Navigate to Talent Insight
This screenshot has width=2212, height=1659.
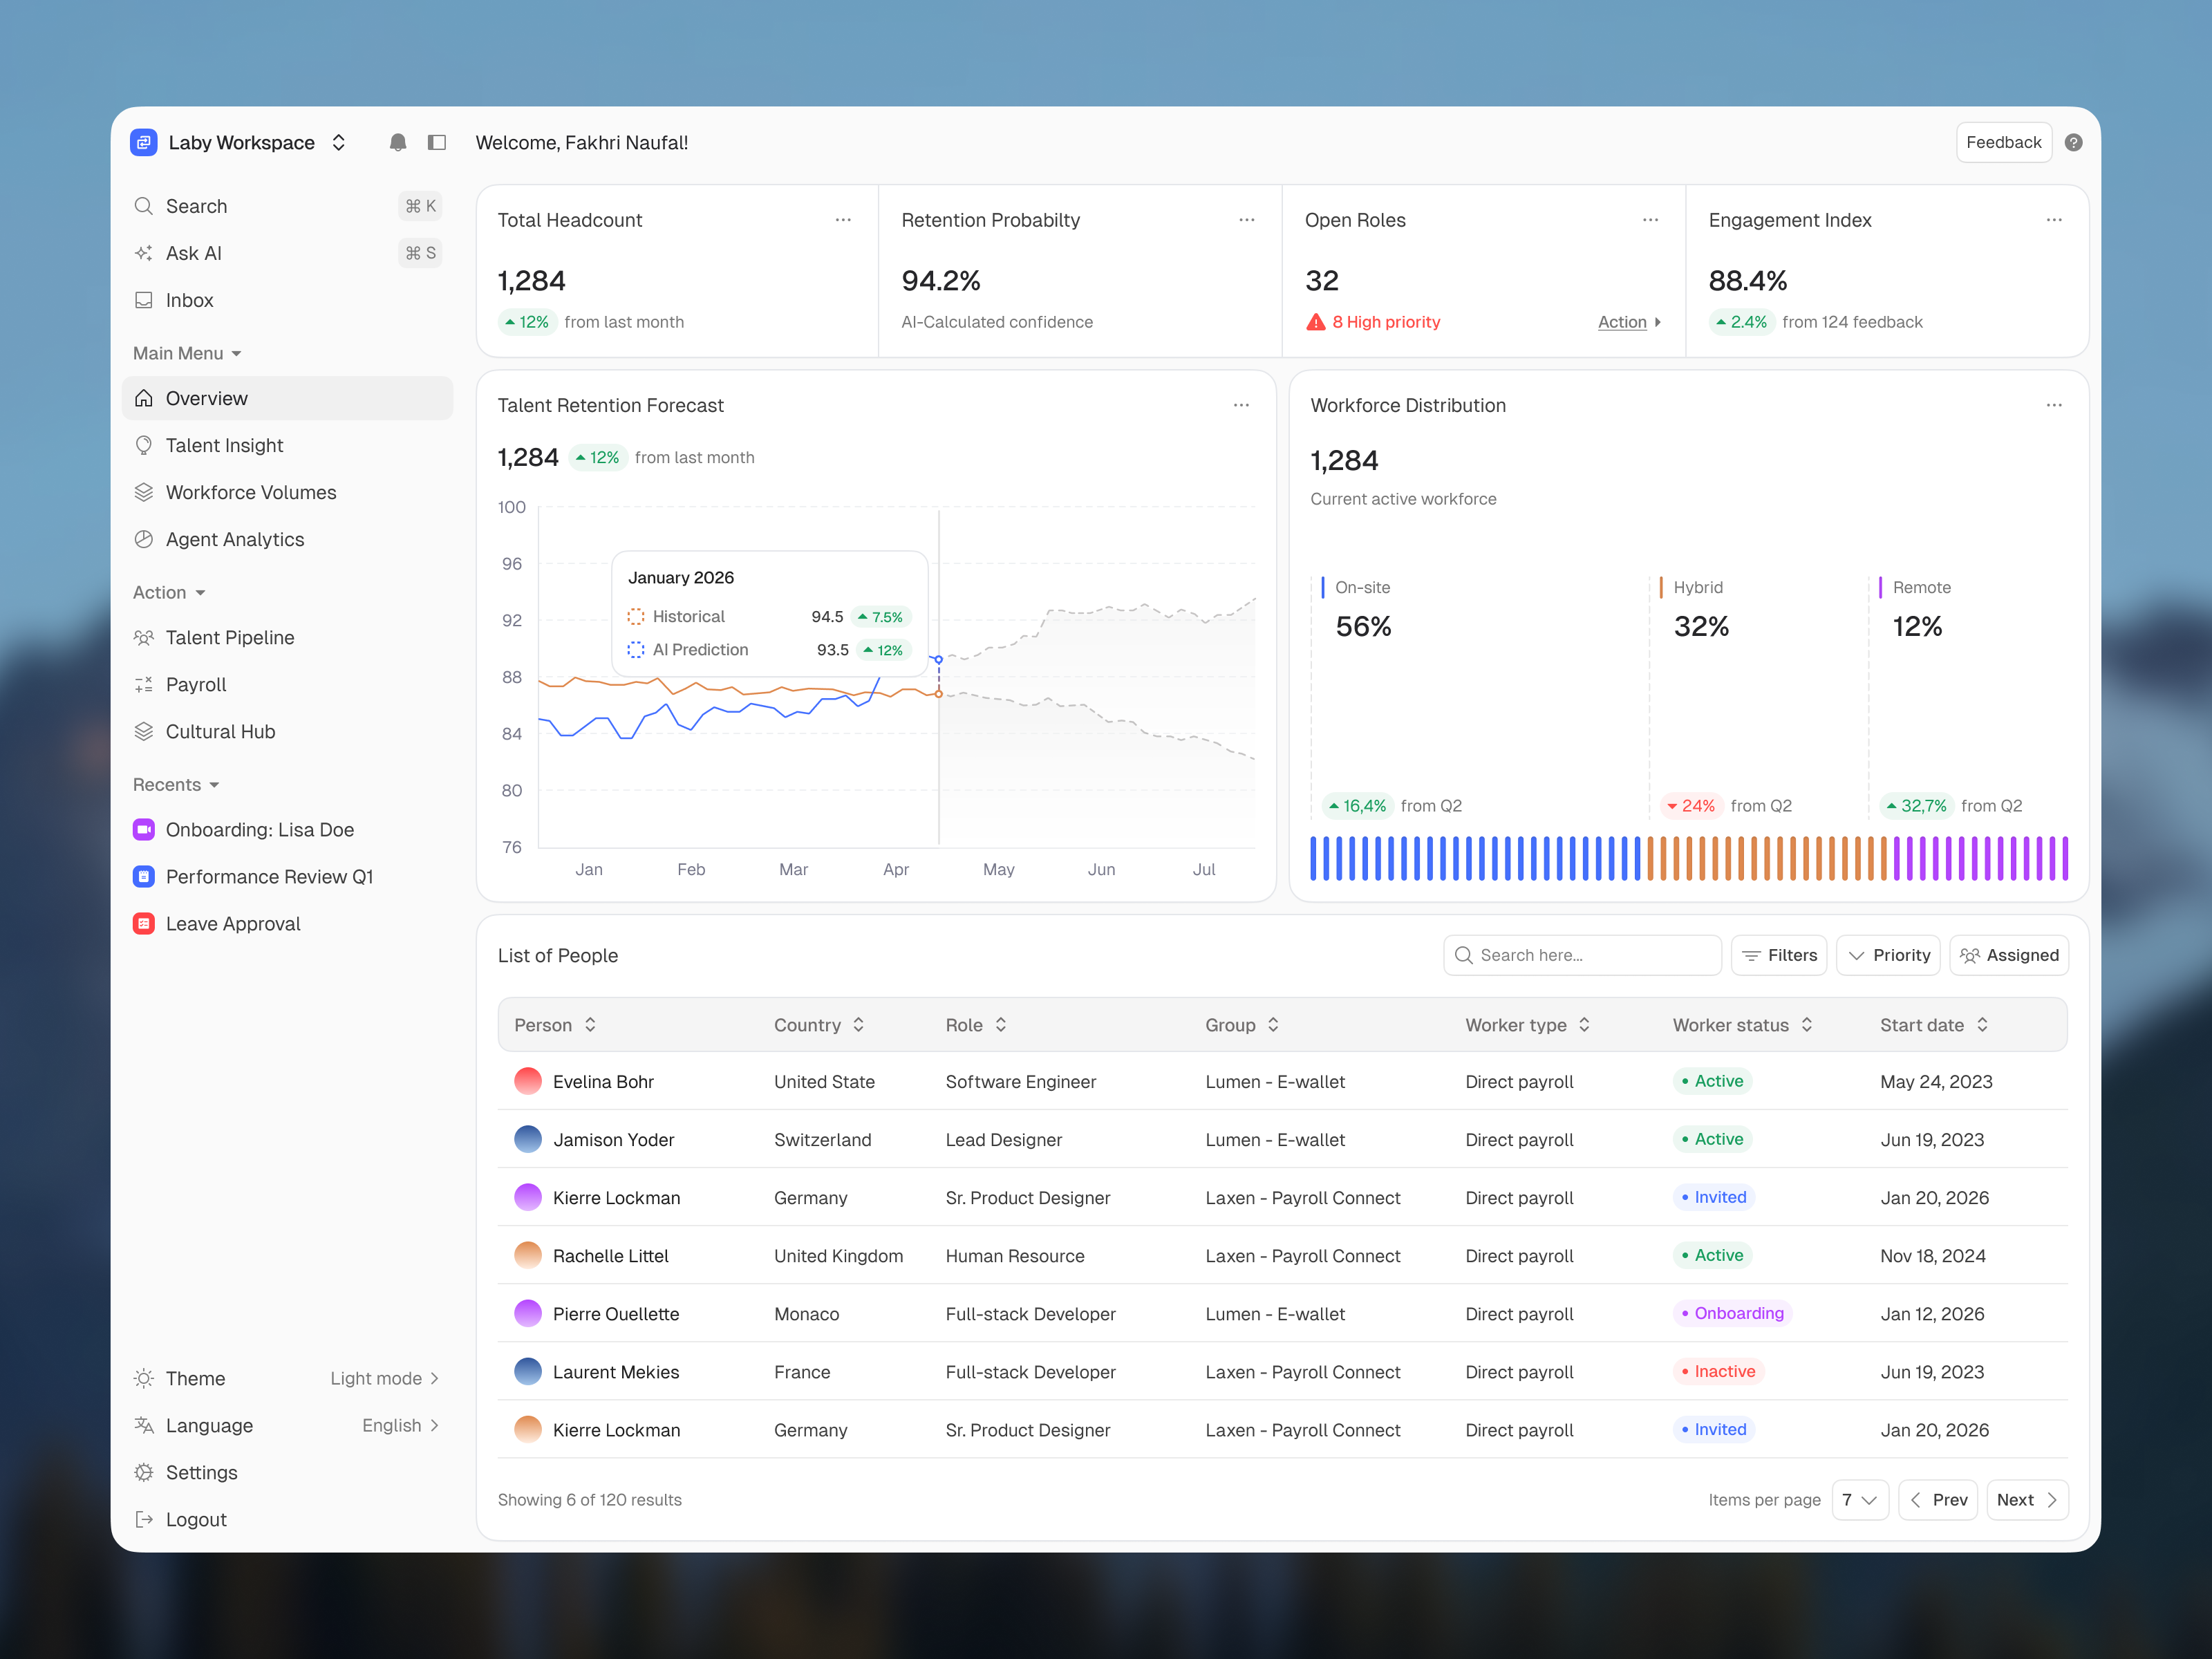pos(224,445)
